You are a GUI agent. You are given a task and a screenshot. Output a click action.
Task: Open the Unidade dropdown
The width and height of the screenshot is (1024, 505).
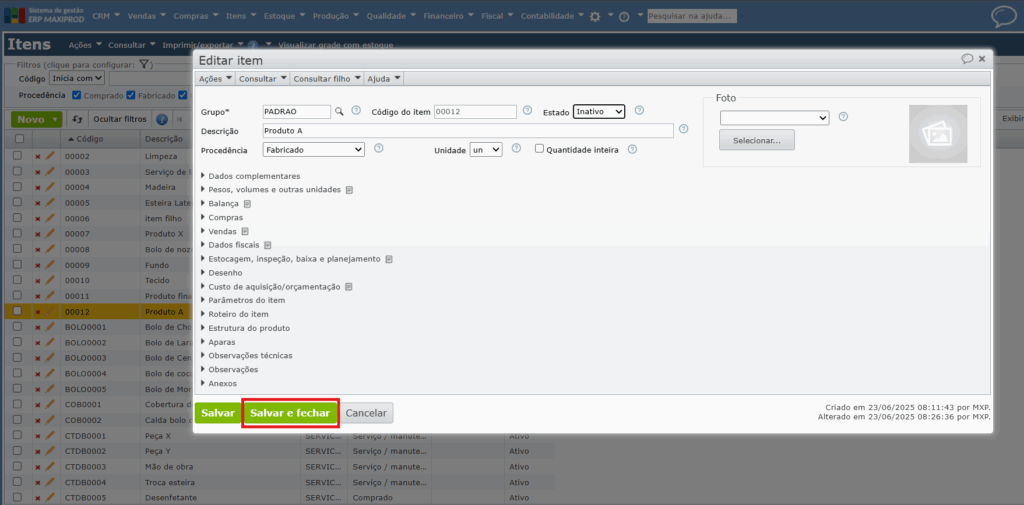486,150
